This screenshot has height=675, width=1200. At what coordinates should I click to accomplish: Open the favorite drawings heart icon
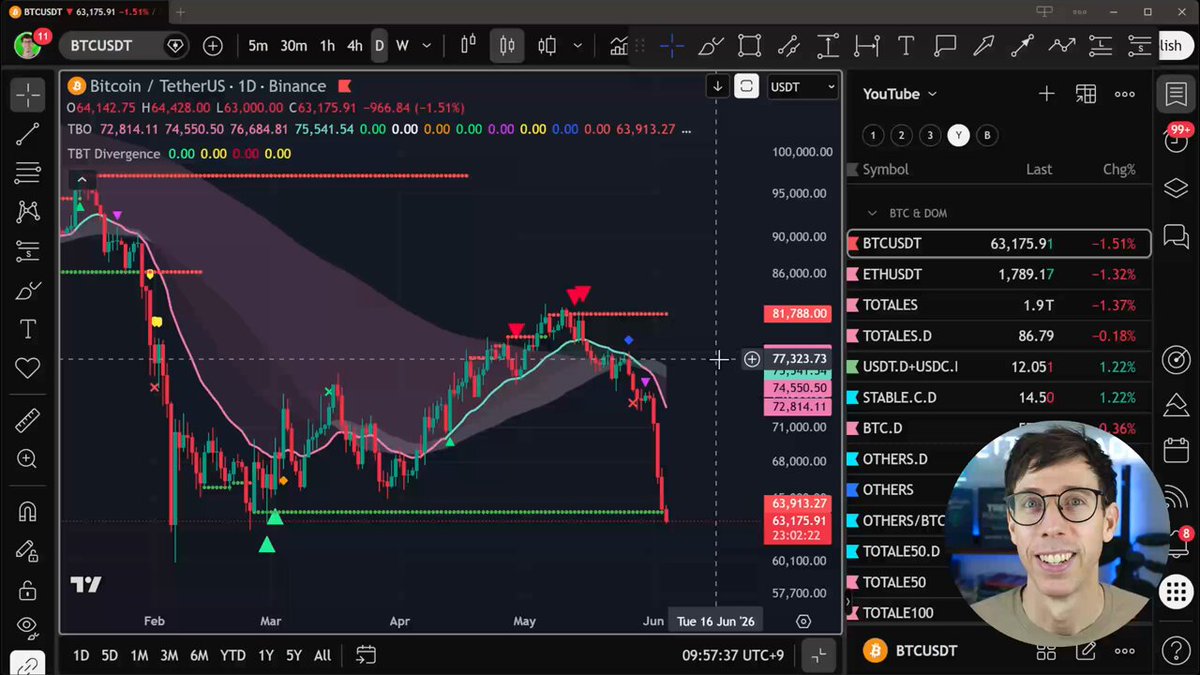pos(28,368)
